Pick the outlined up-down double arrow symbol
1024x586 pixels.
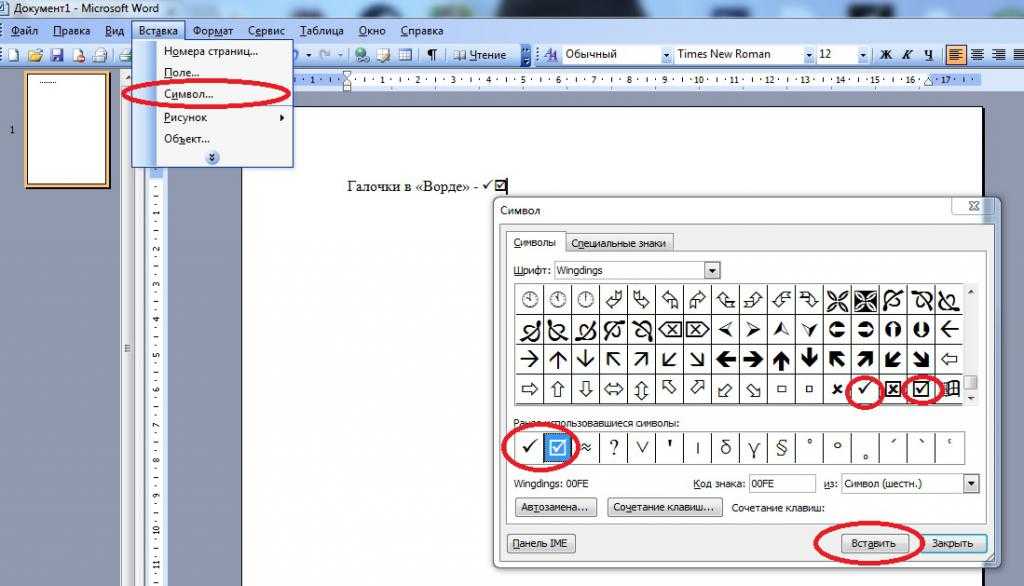(x=641, y=389)
